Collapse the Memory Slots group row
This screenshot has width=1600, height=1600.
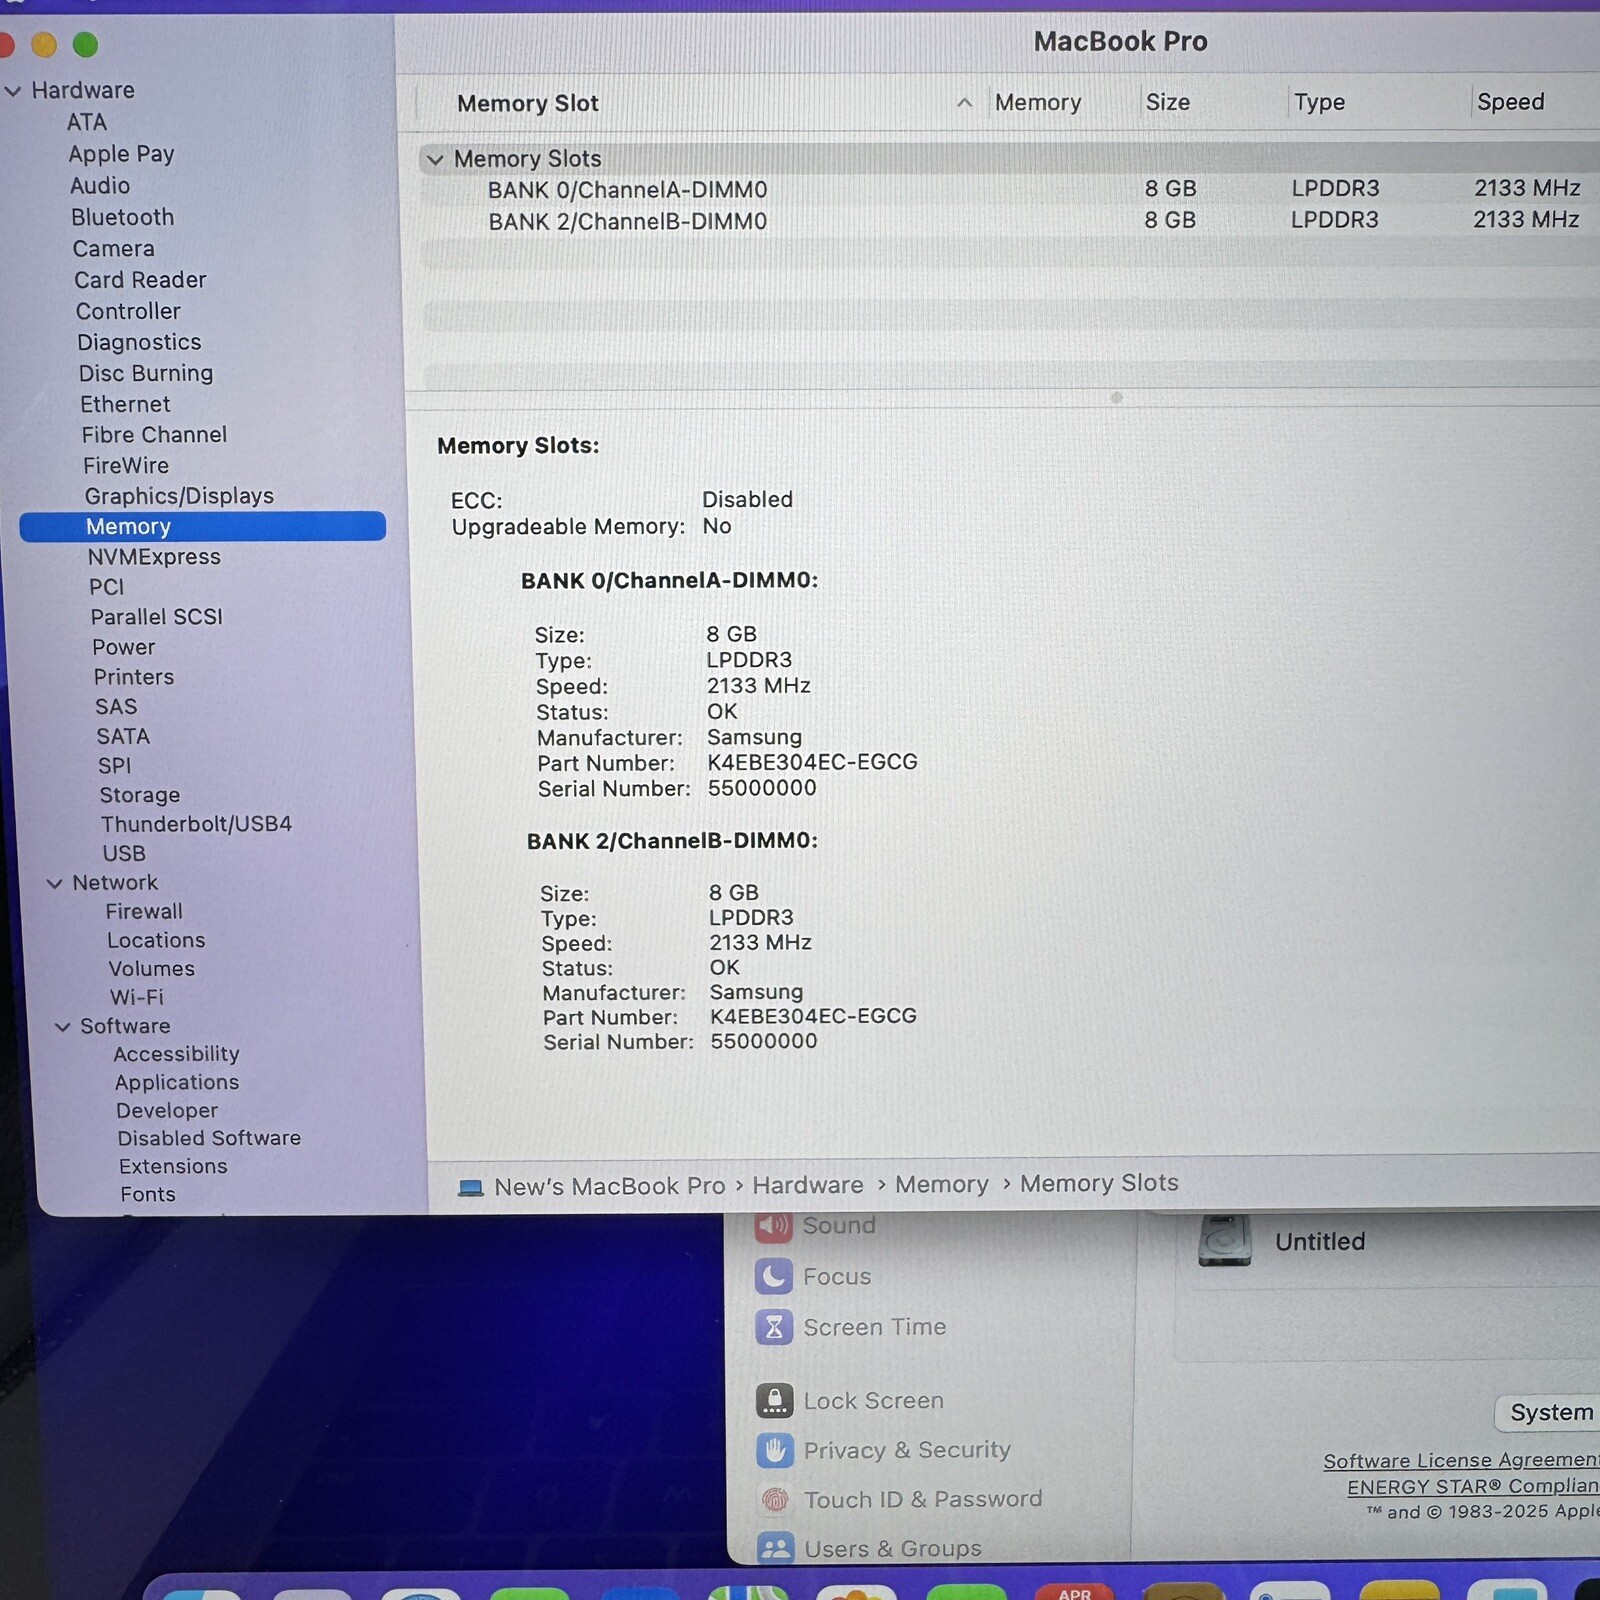click(x=435, y=159)
